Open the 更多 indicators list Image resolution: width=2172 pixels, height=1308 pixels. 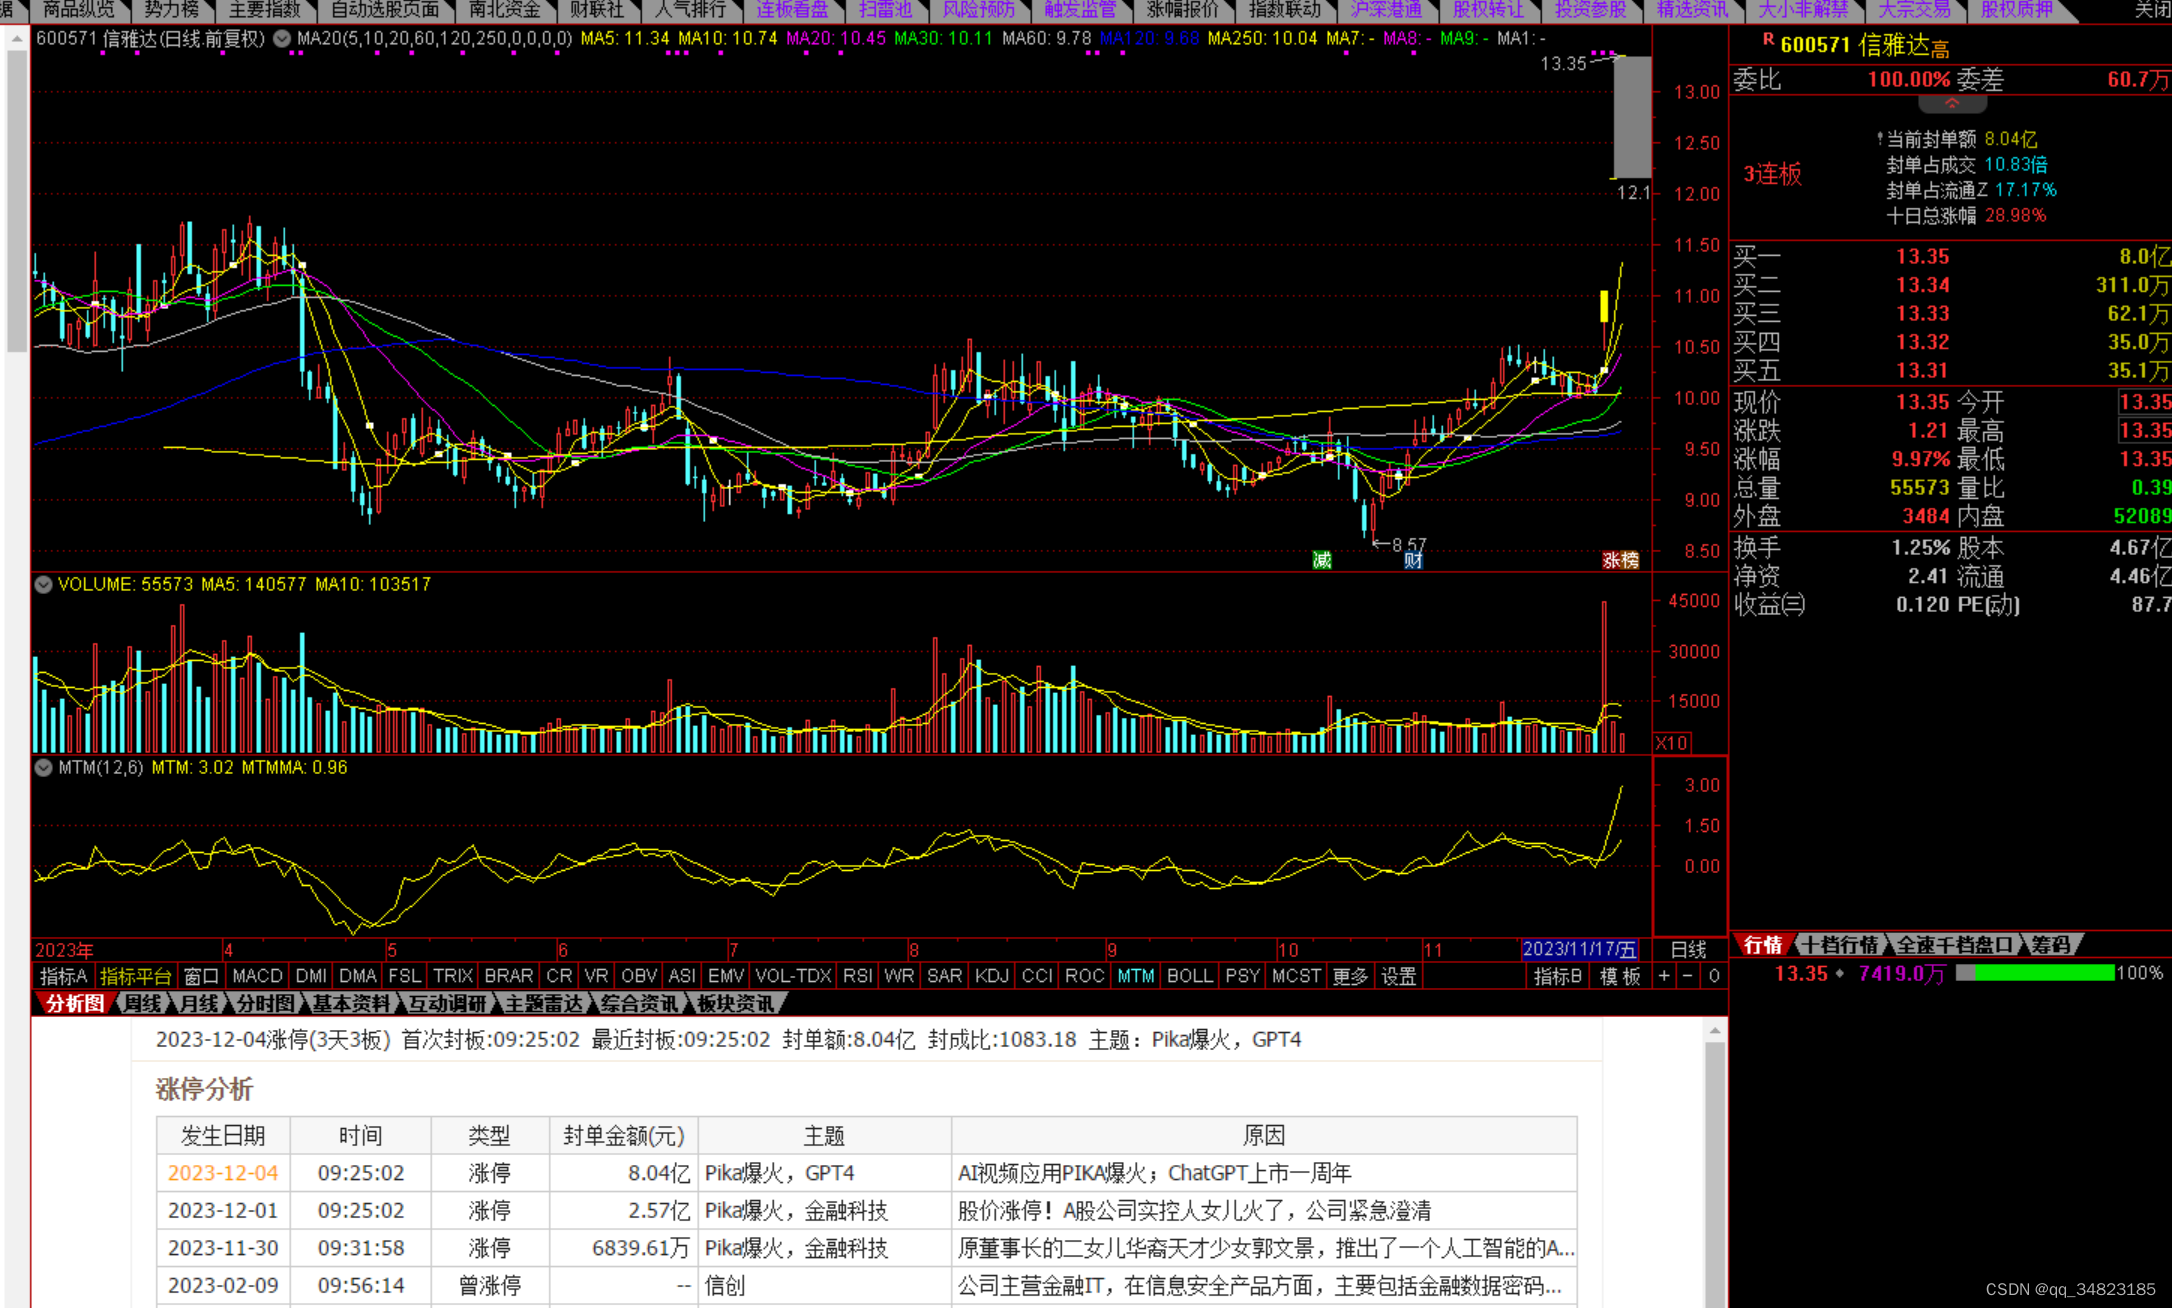click(x=1350, y=976)
